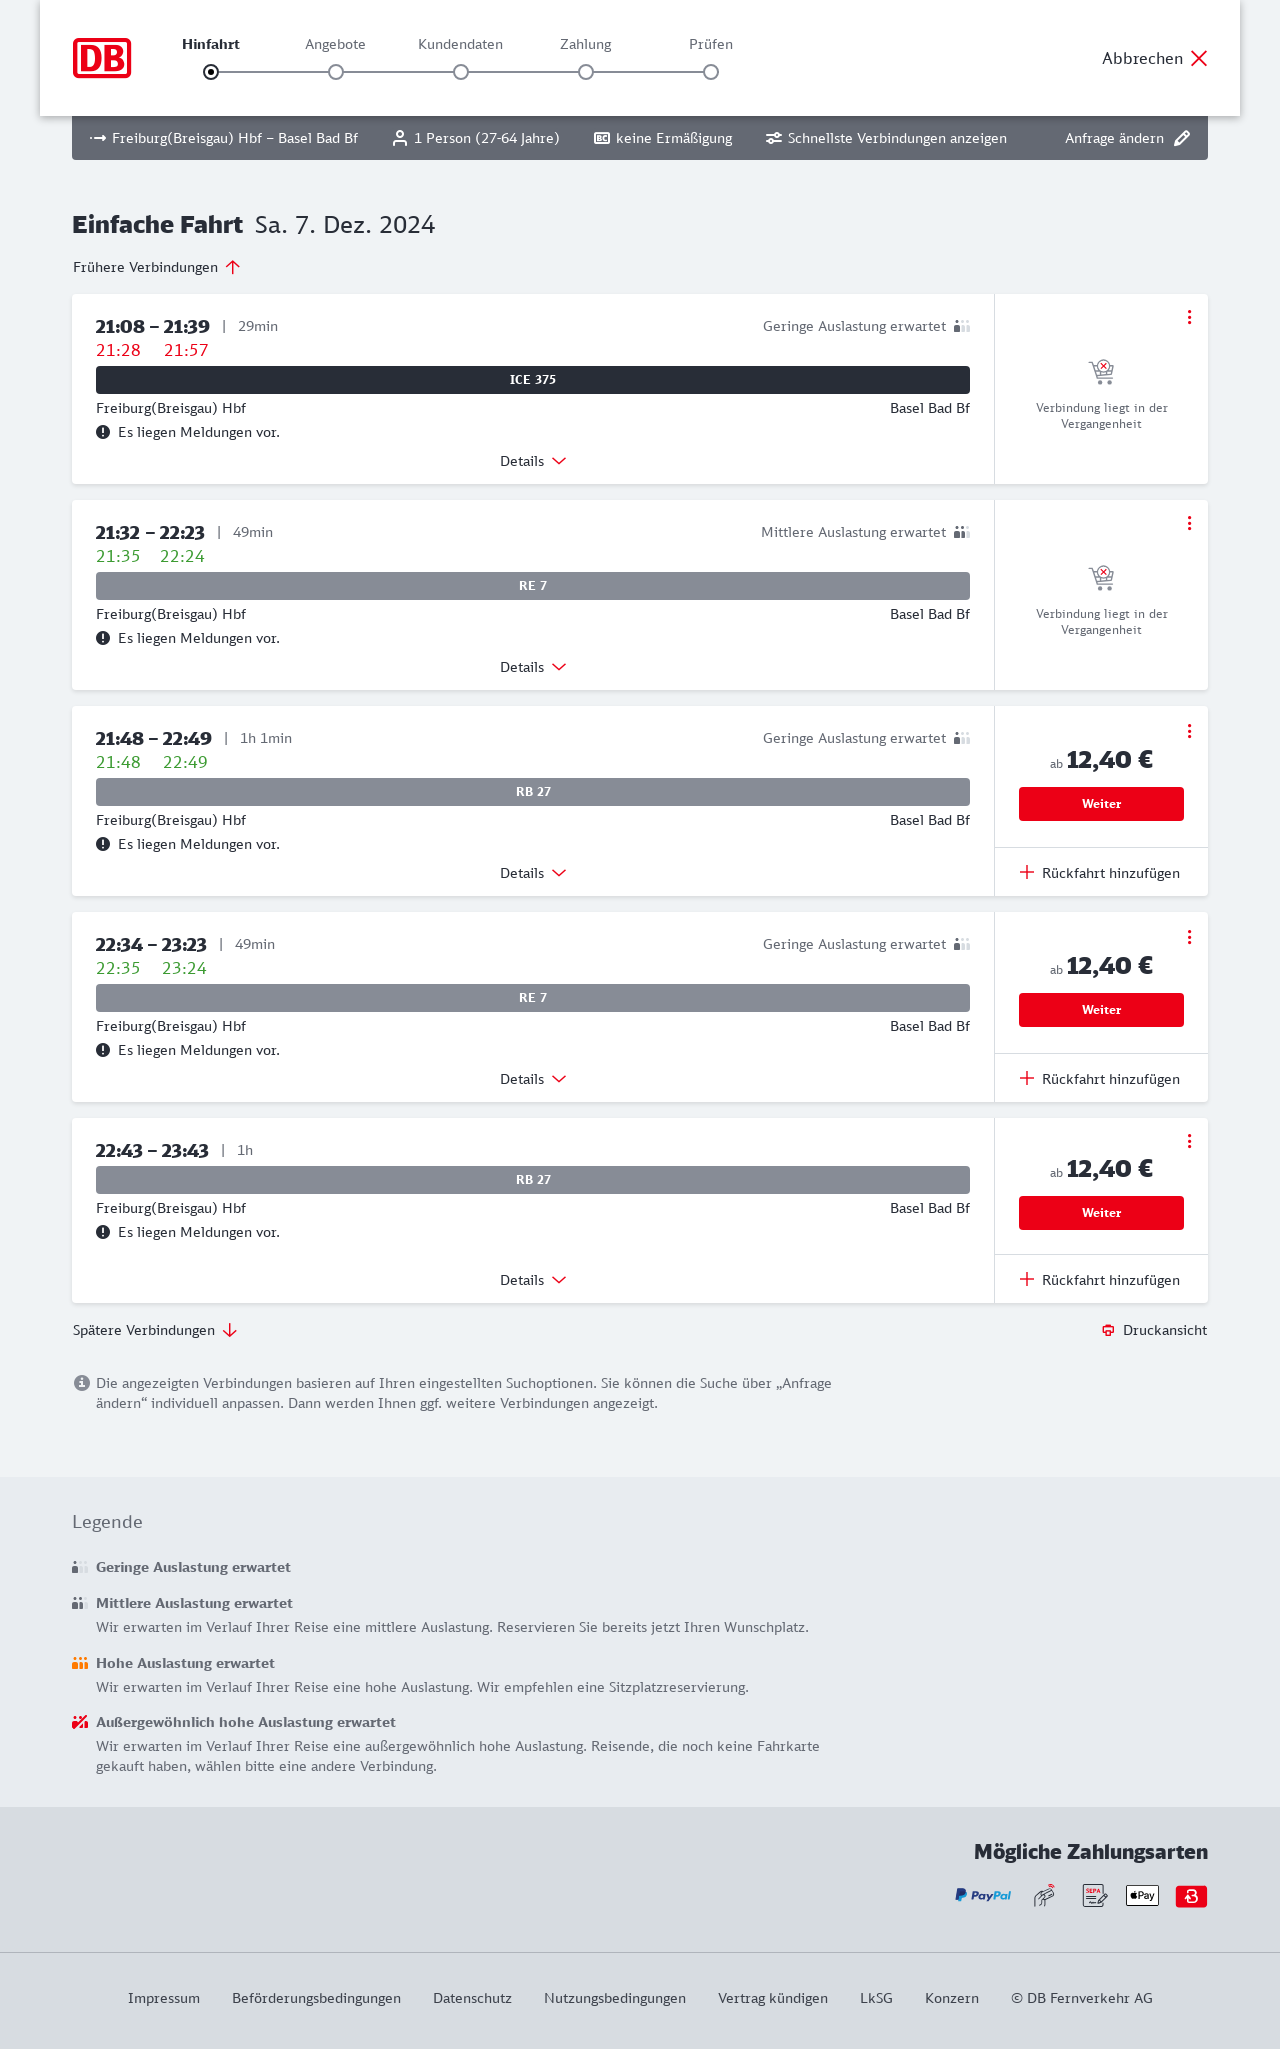Open three-dot menu for 21:48 RB 27 connection
1280x2049 pixels.
[1189, 731]
